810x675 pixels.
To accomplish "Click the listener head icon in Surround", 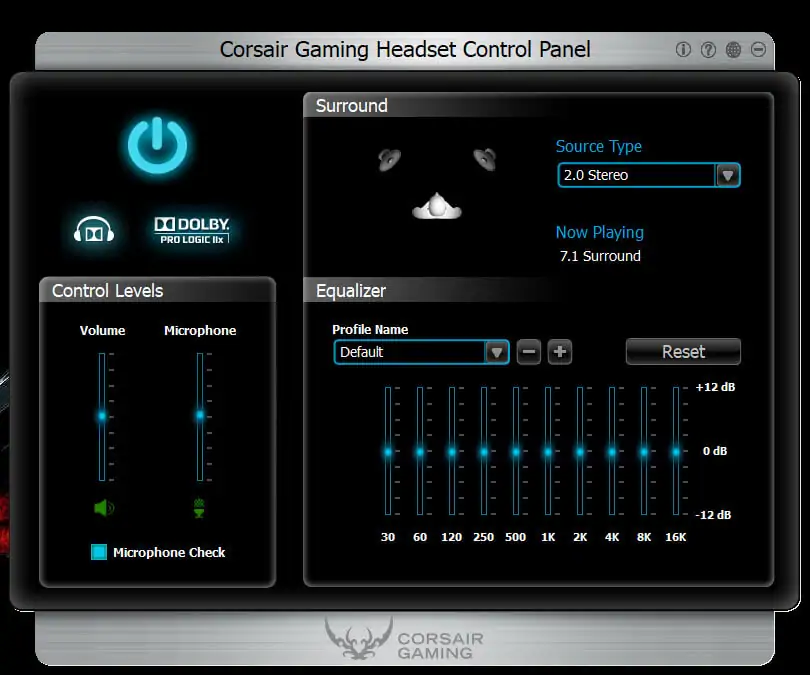I will click(437, 206).
